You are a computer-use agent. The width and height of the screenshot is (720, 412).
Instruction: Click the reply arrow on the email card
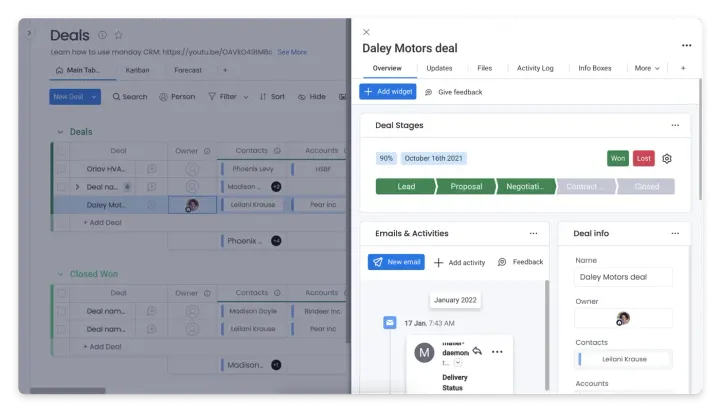pyautogui.click(x=478, y=351)
